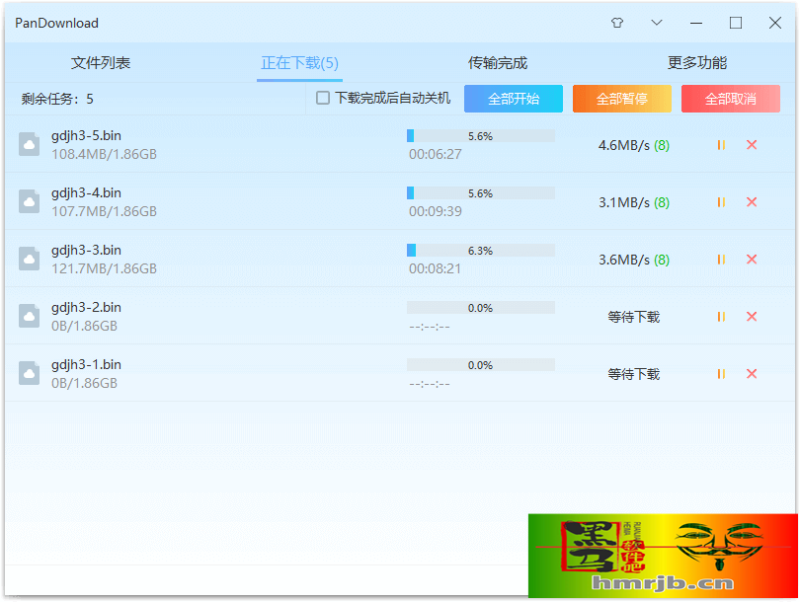Open the 更多功能 section

[x=699, y=61]
